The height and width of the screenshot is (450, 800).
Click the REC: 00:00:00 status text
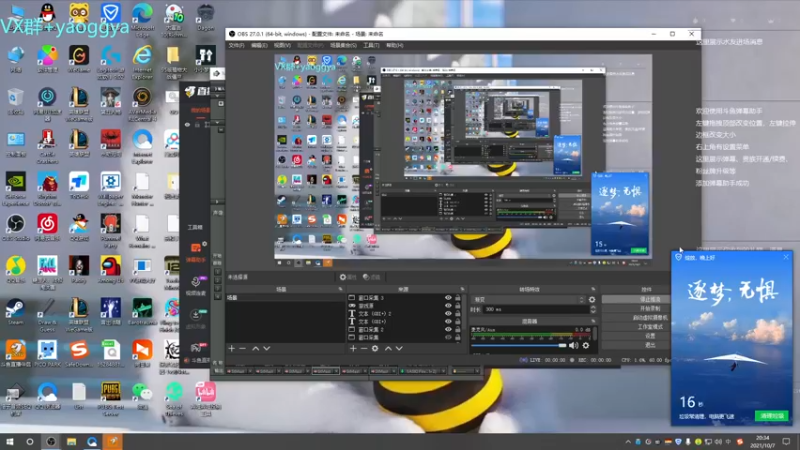(595, 360)
